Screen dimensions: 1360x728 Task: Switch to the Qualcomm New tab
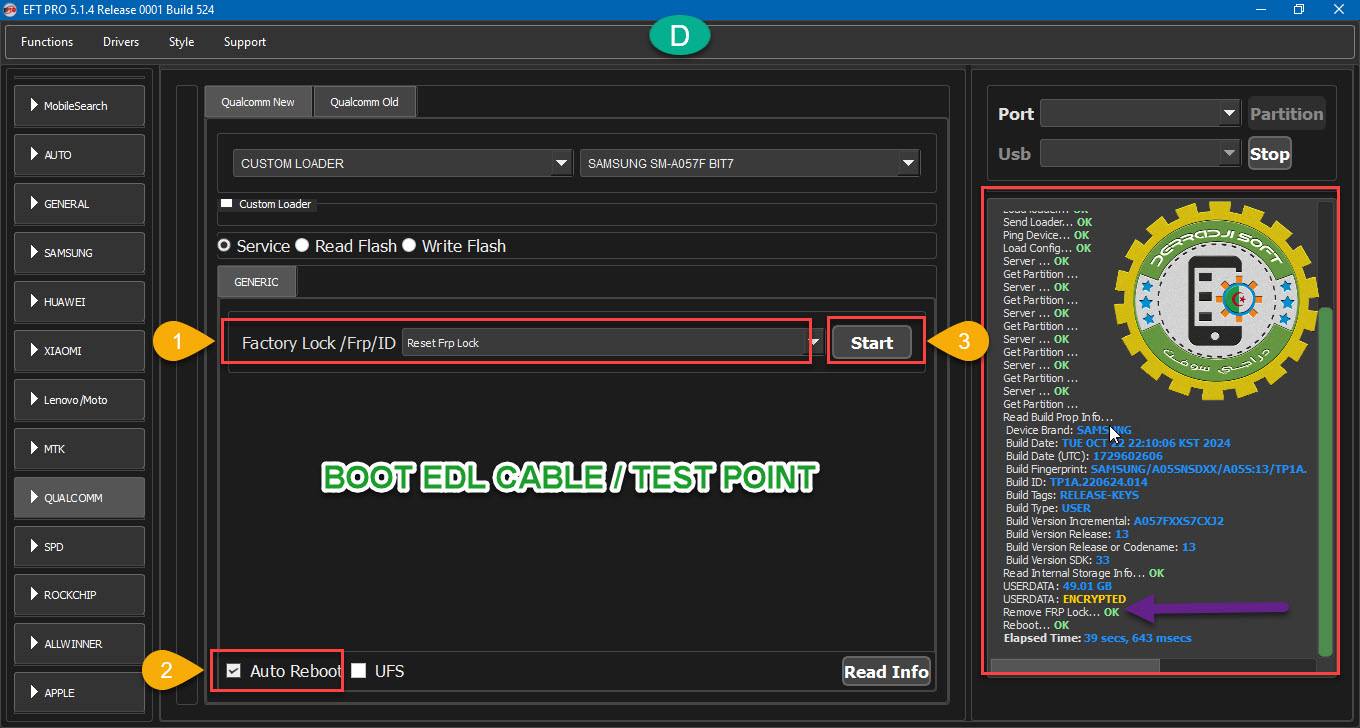[258, 102]
